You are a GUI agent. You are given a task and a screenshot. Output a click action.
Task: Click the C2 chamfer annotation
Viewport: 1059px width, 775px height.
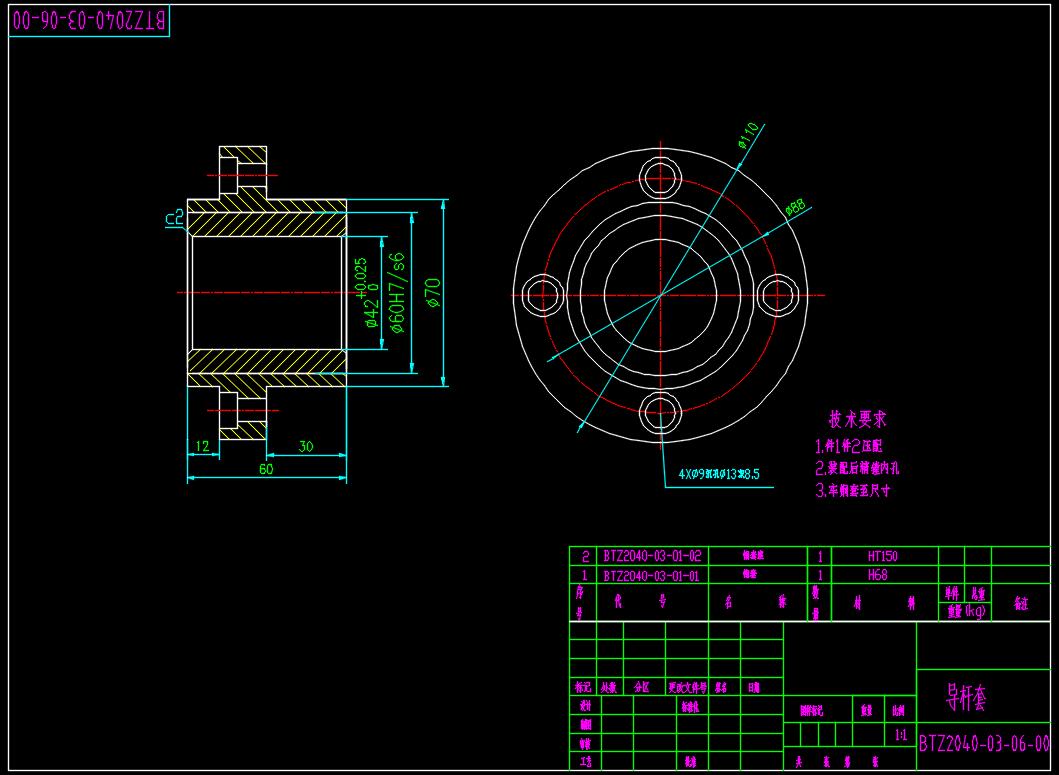pyautogui.click(x=173, y=216)
